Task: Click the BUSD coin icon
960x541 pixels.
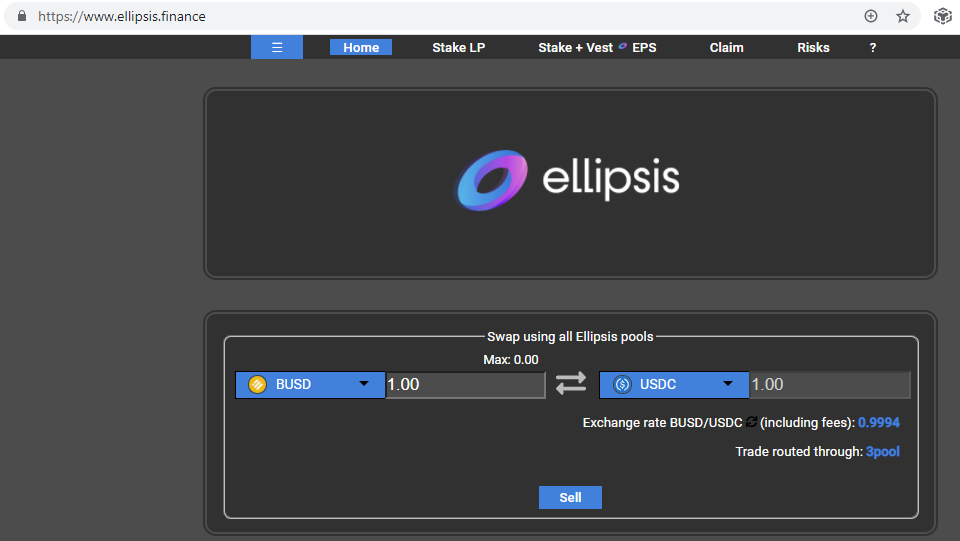Action: 257,384
